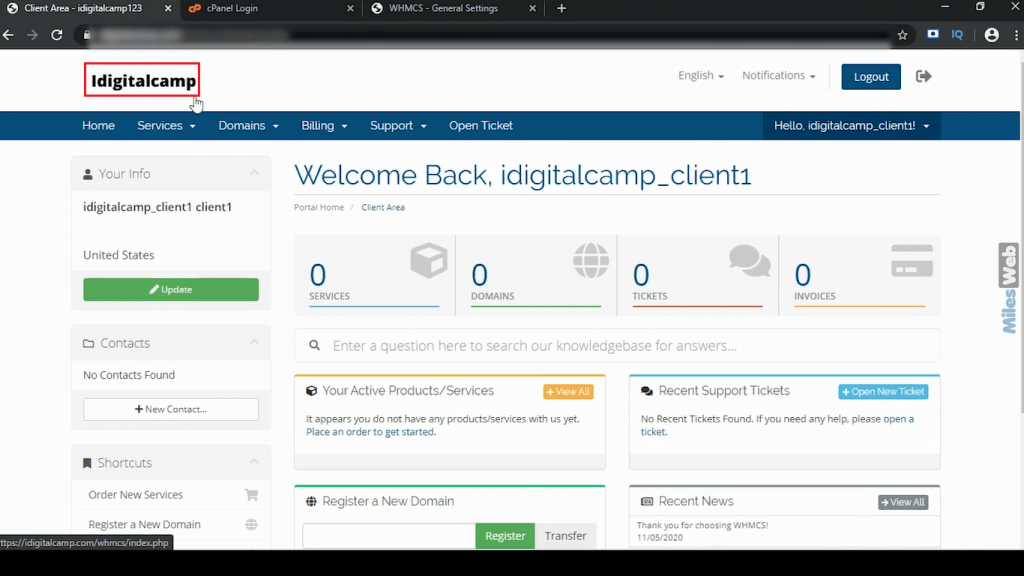Screen dimensions: 1024x576
Task: Collapse the Contacts panel chevron
Action: [254, 343]
